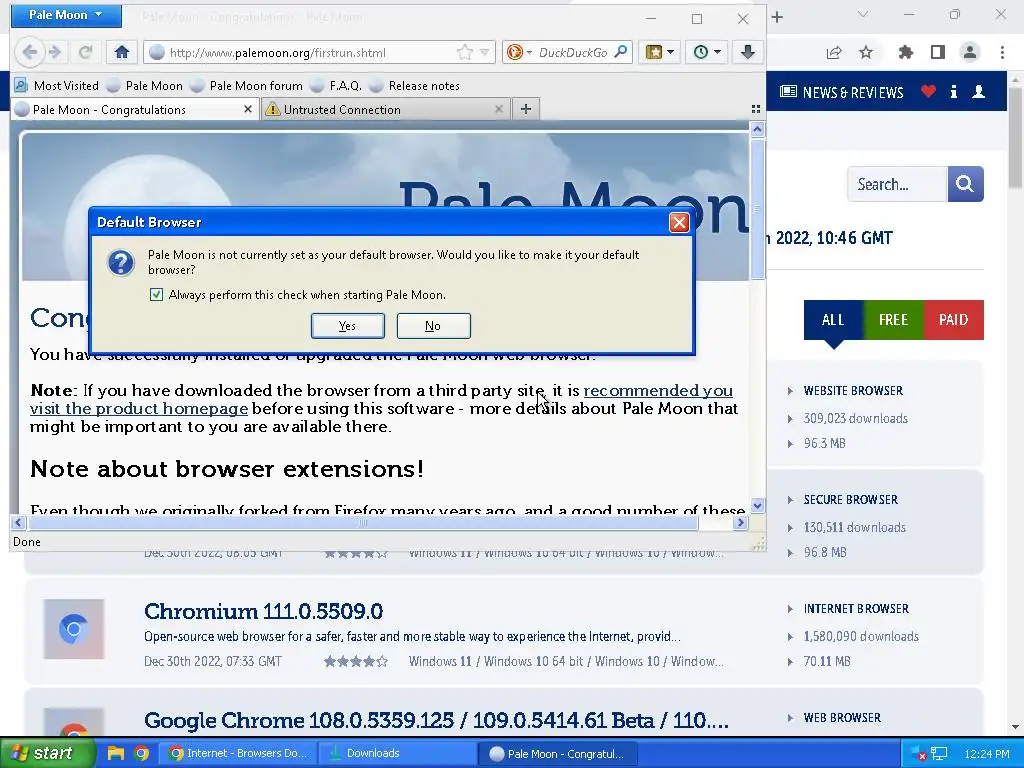Click the blue search magnifier button
Screen dimensions: 1024x768
965,184
